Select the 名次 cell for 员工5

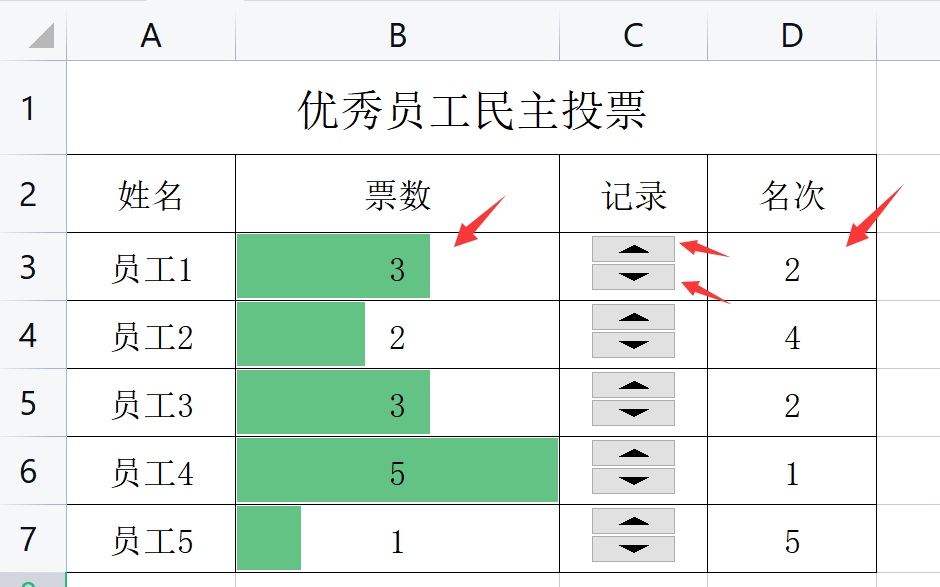[792, 539]
